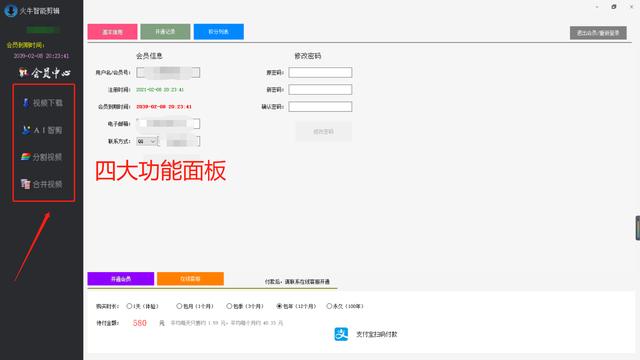Choose the 包月 (1个月) monthly option
This screenshot has width=640, height=360.
[x=179, y=306]
